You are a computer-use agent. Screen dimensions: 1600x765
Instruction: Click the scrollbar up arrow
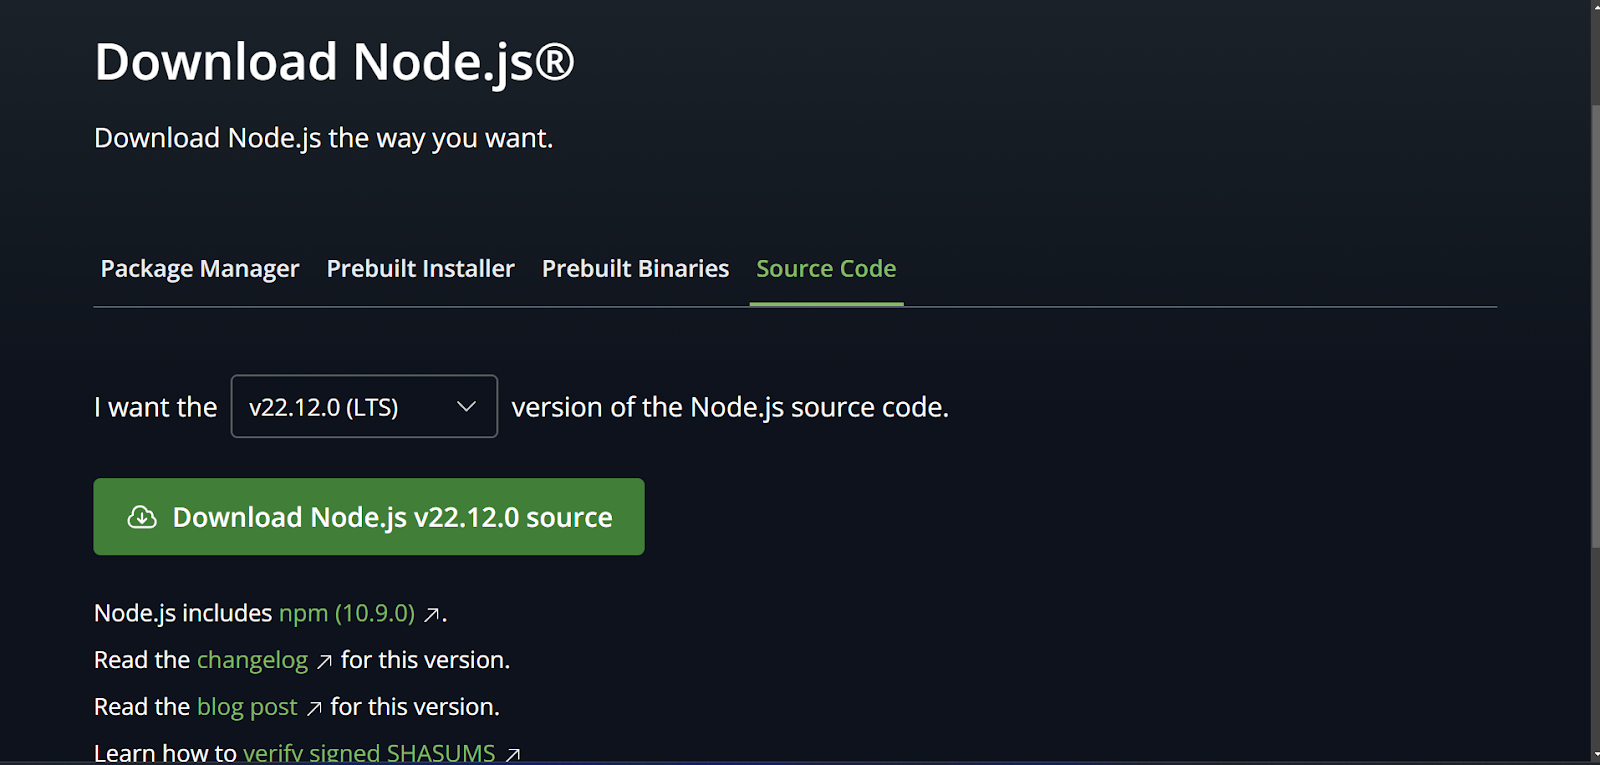(x=1595, y=6)
